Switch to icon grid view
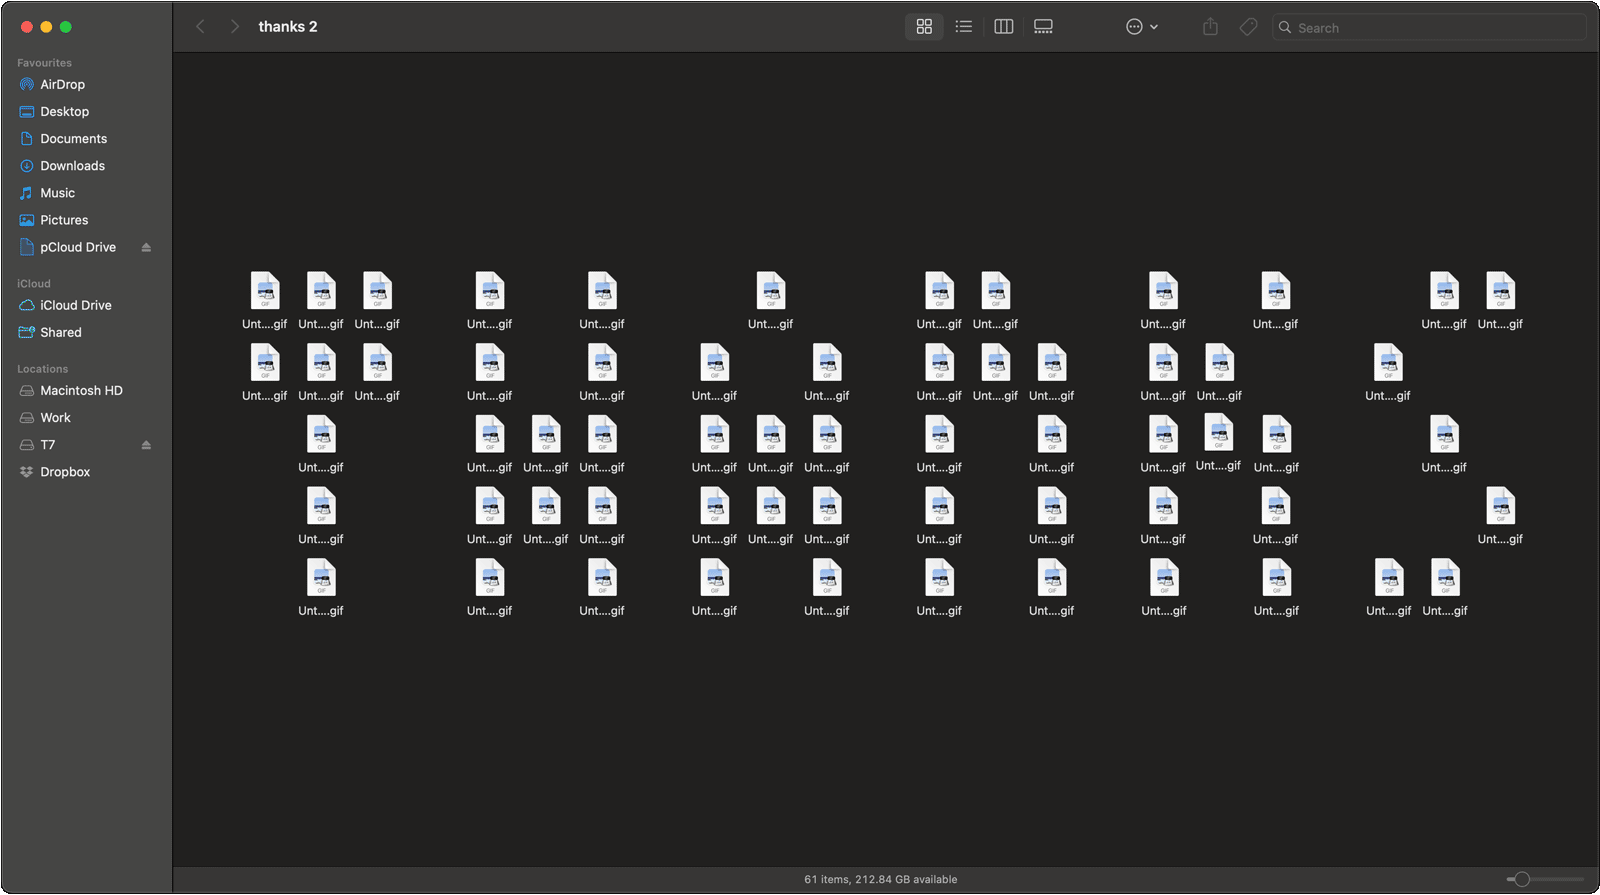 tap(924, 27)
